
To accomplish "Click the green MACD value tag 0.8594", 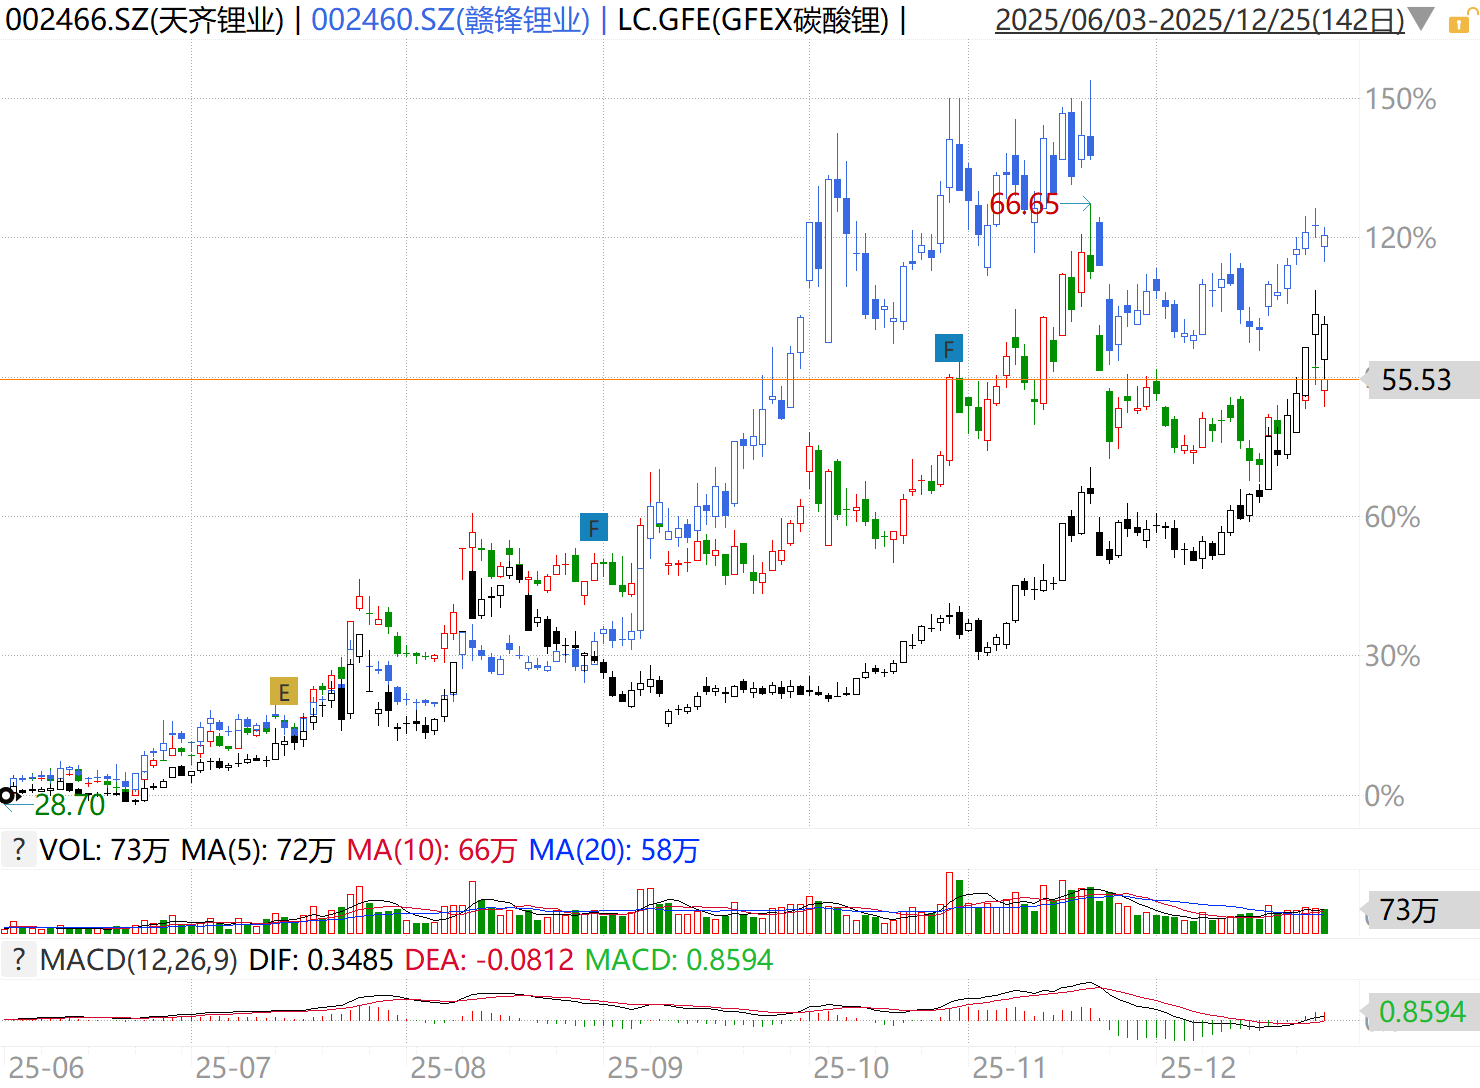I will pyautogui.click(x=1421, y=1012).
